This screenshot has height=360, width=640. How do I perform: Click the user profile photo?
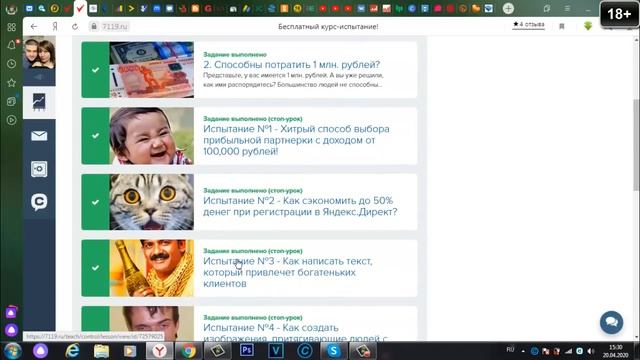(39, 53)
